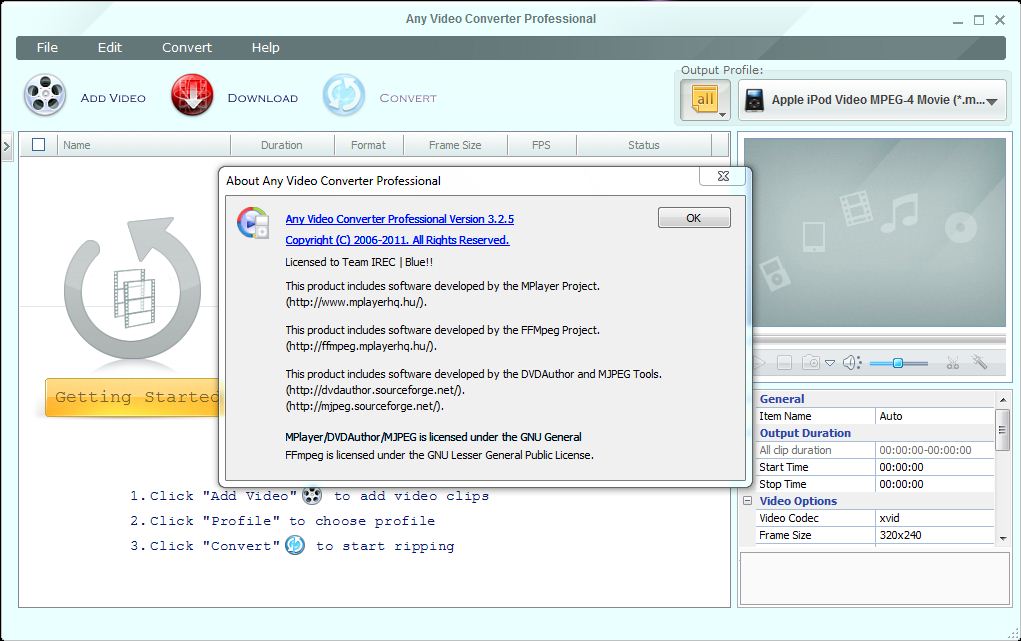Click the film reel icon beside "Add Video" in step 1

click(x=312, y=496)
